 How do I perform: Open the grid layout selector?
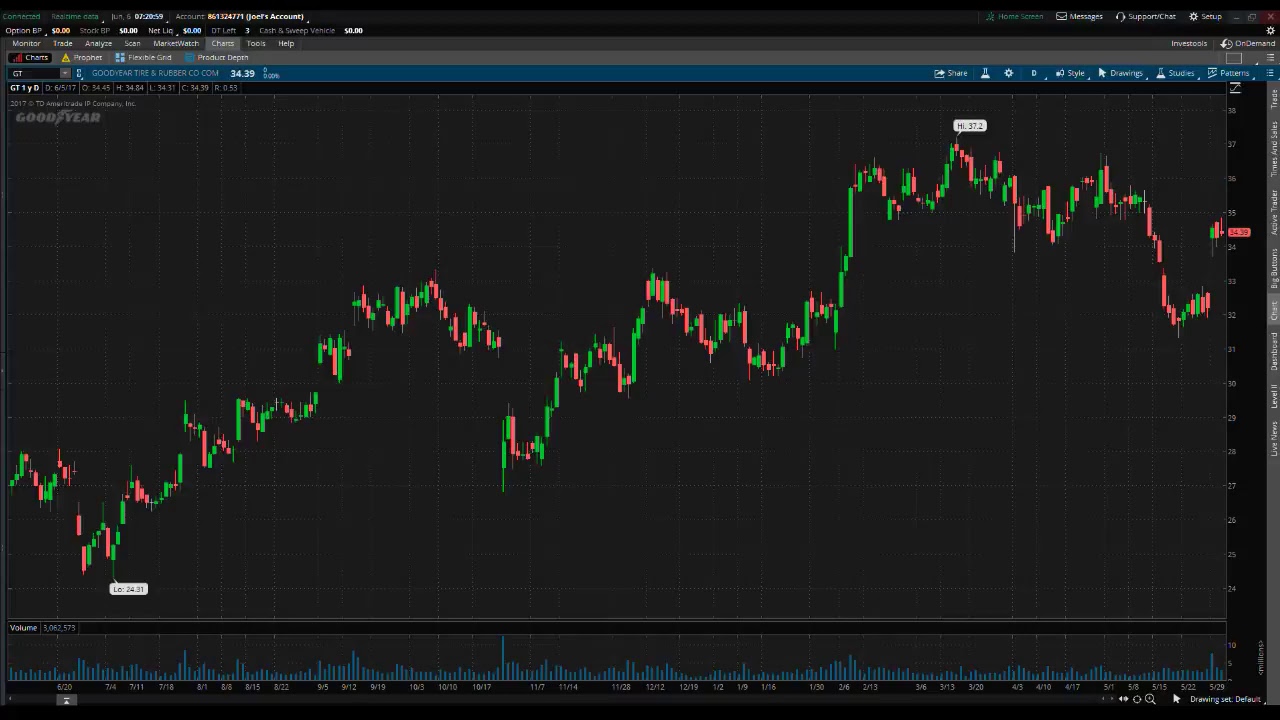point(1233,58)
